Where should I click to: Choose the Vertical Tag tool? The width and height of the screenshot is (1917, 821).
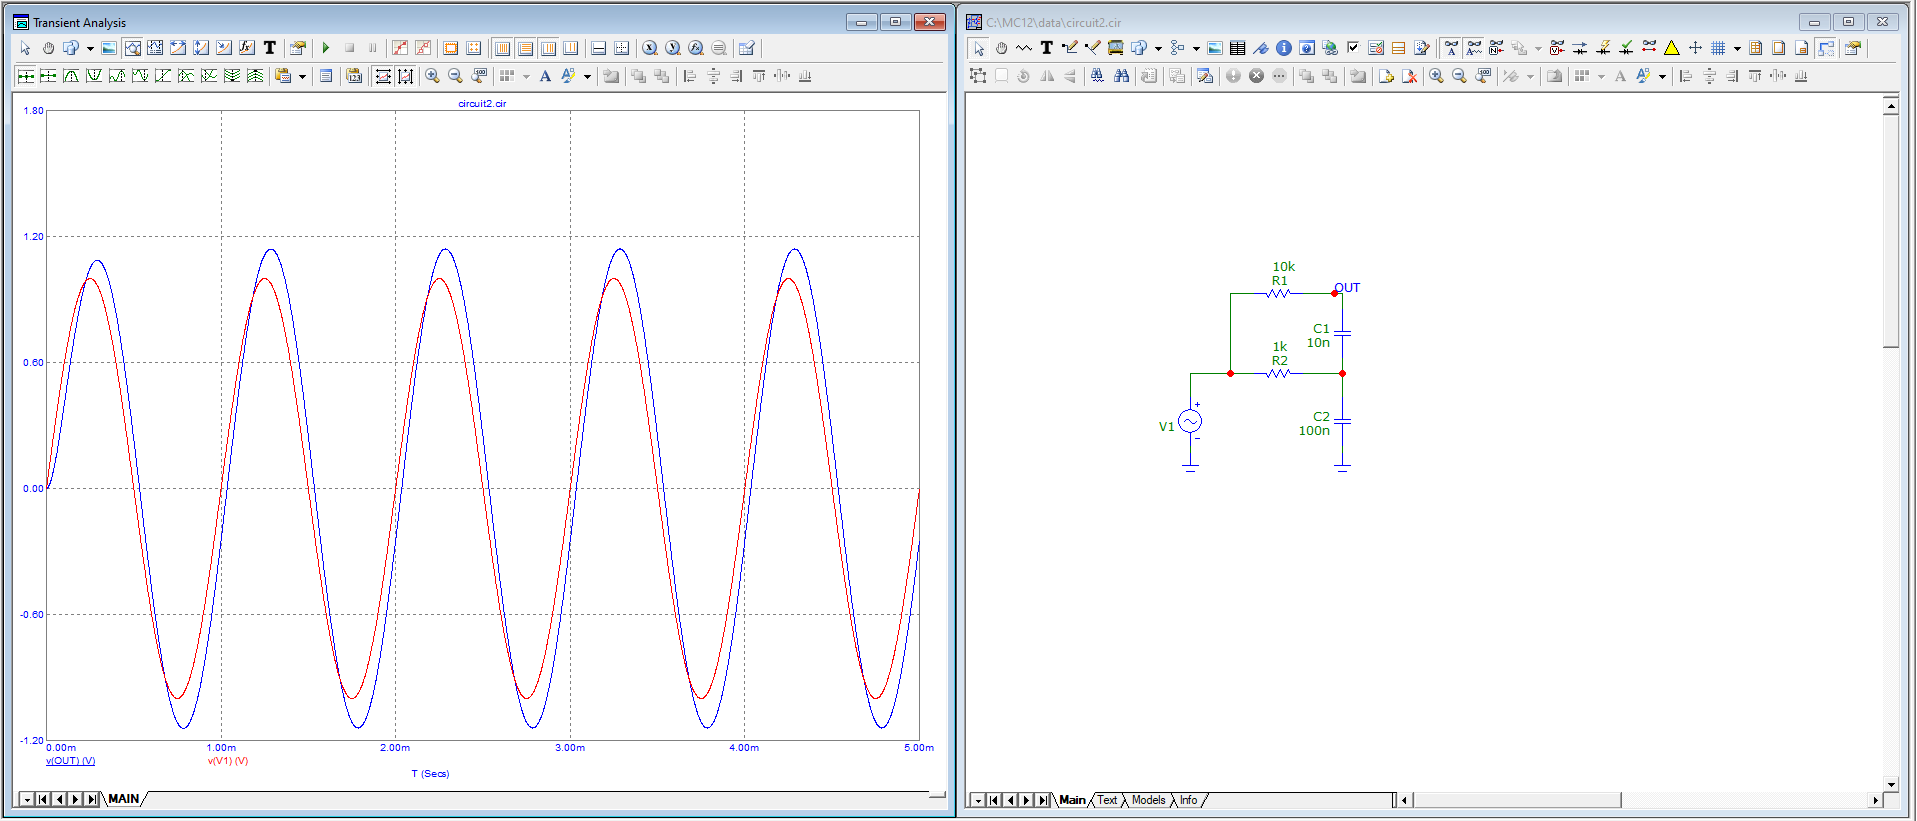[x=201, y=48]
